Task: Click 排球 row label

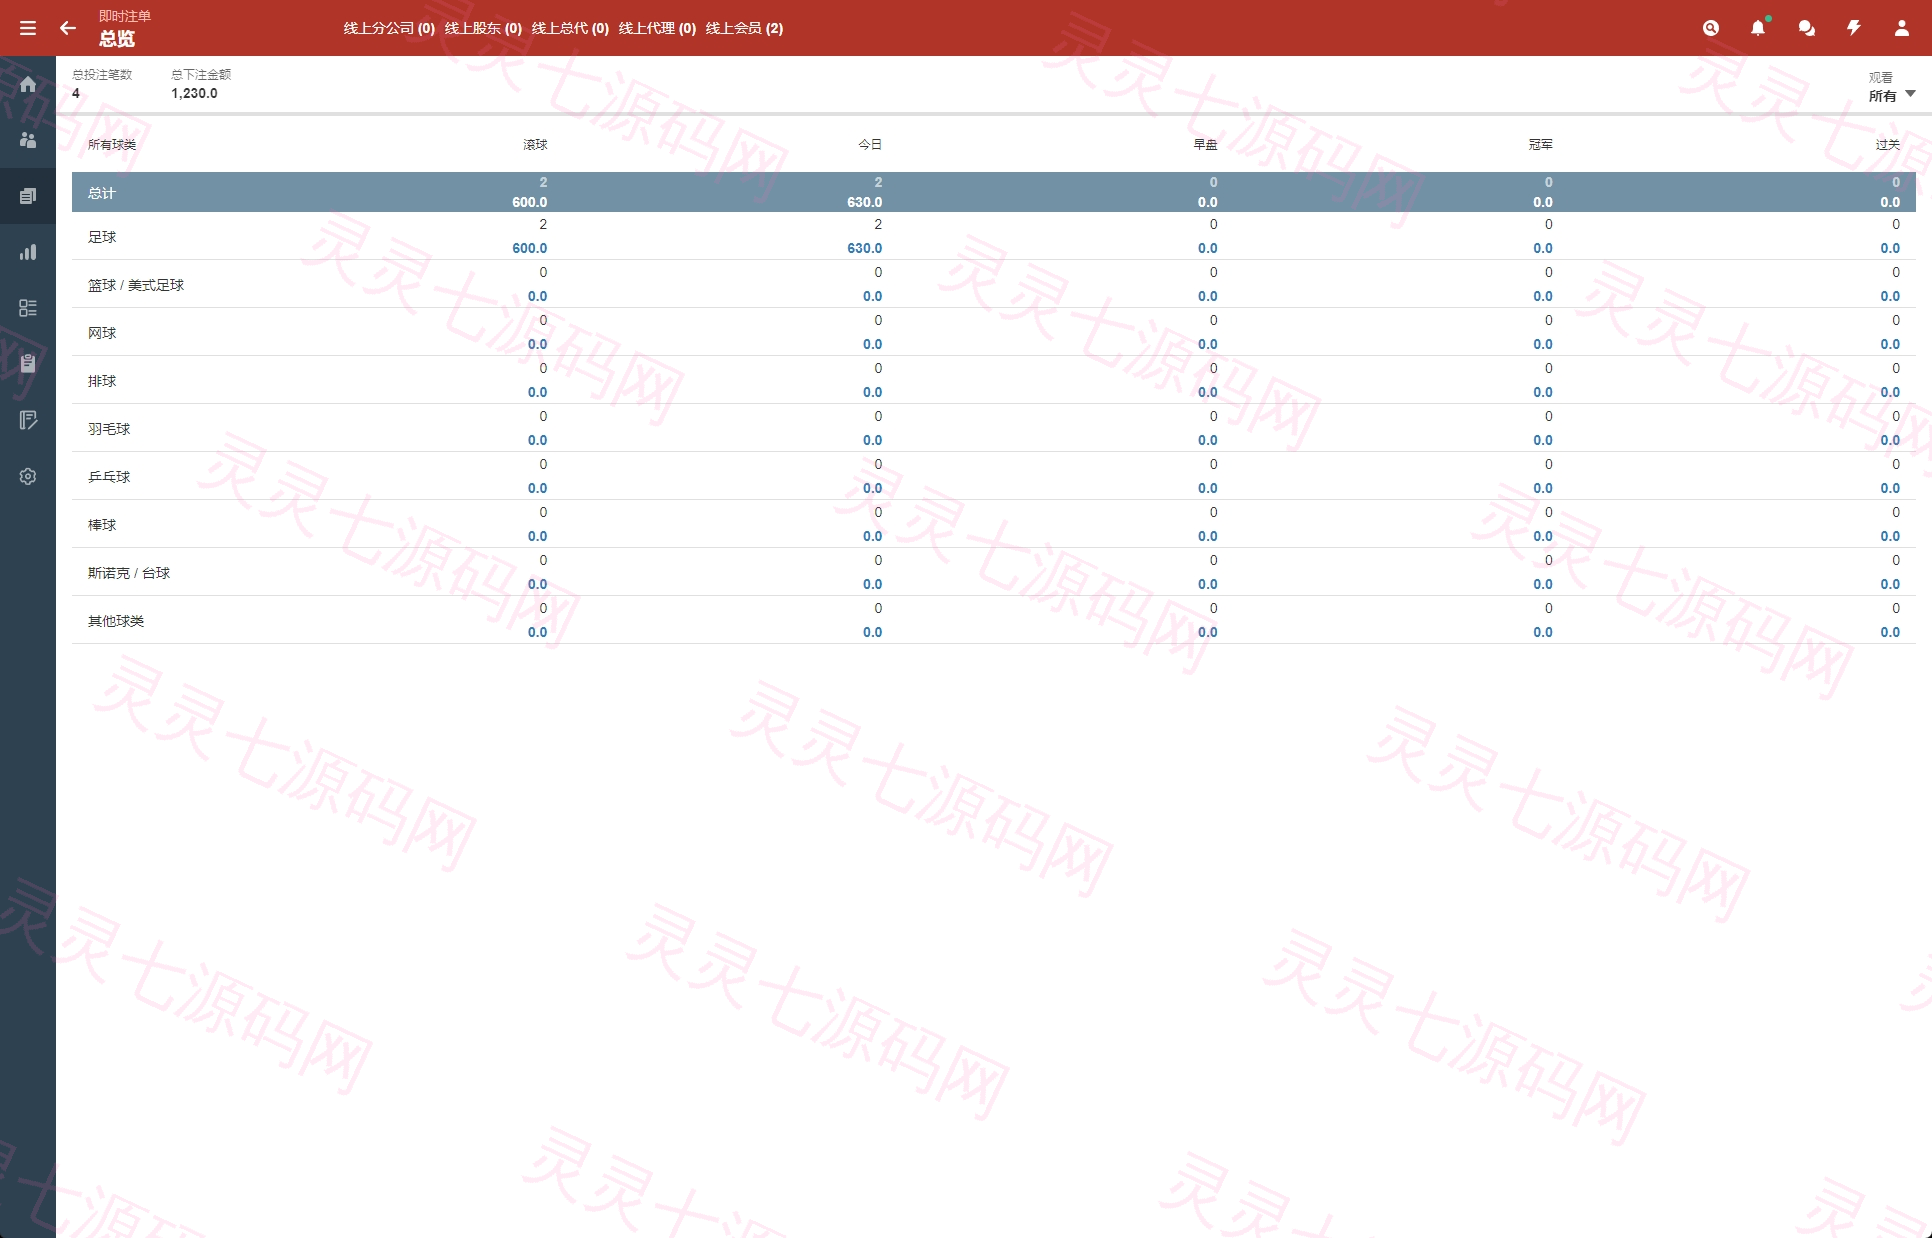Action: [x=102, y=381]
